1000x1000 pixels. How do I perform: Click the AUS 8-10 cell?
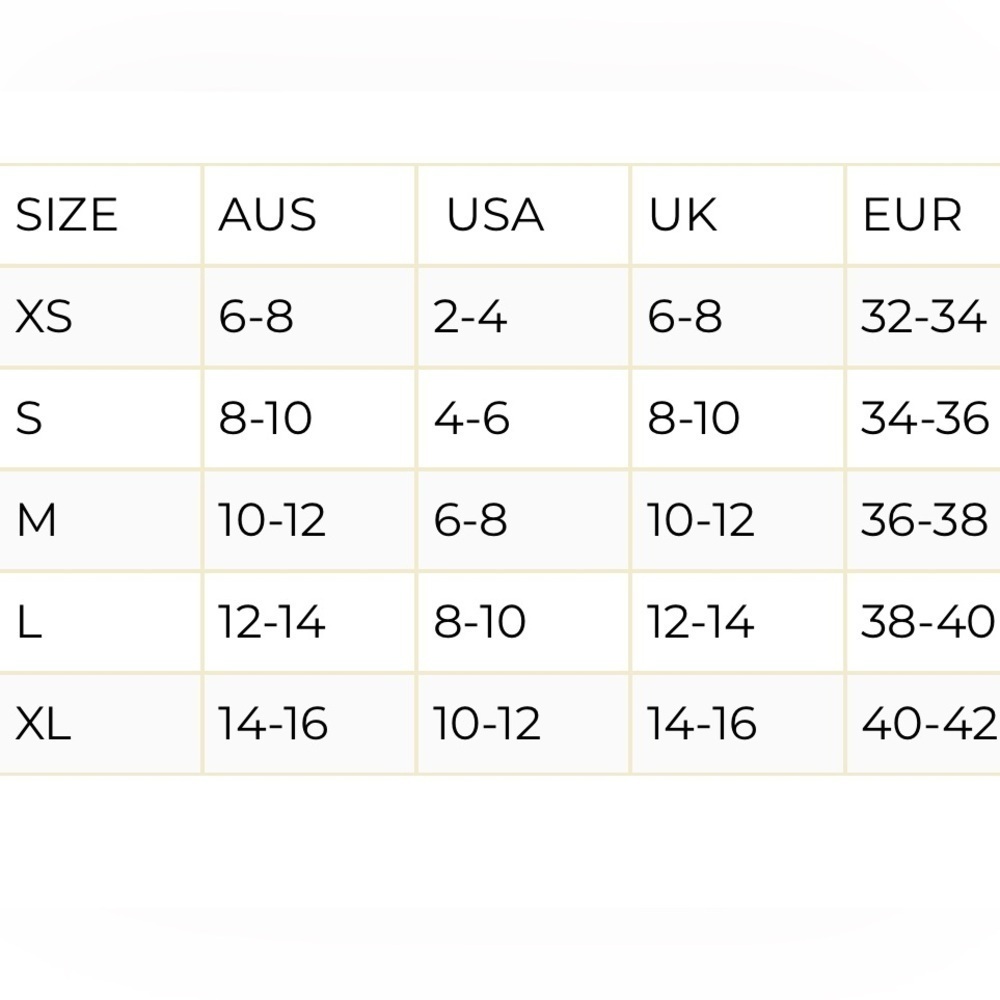(265, 419)
